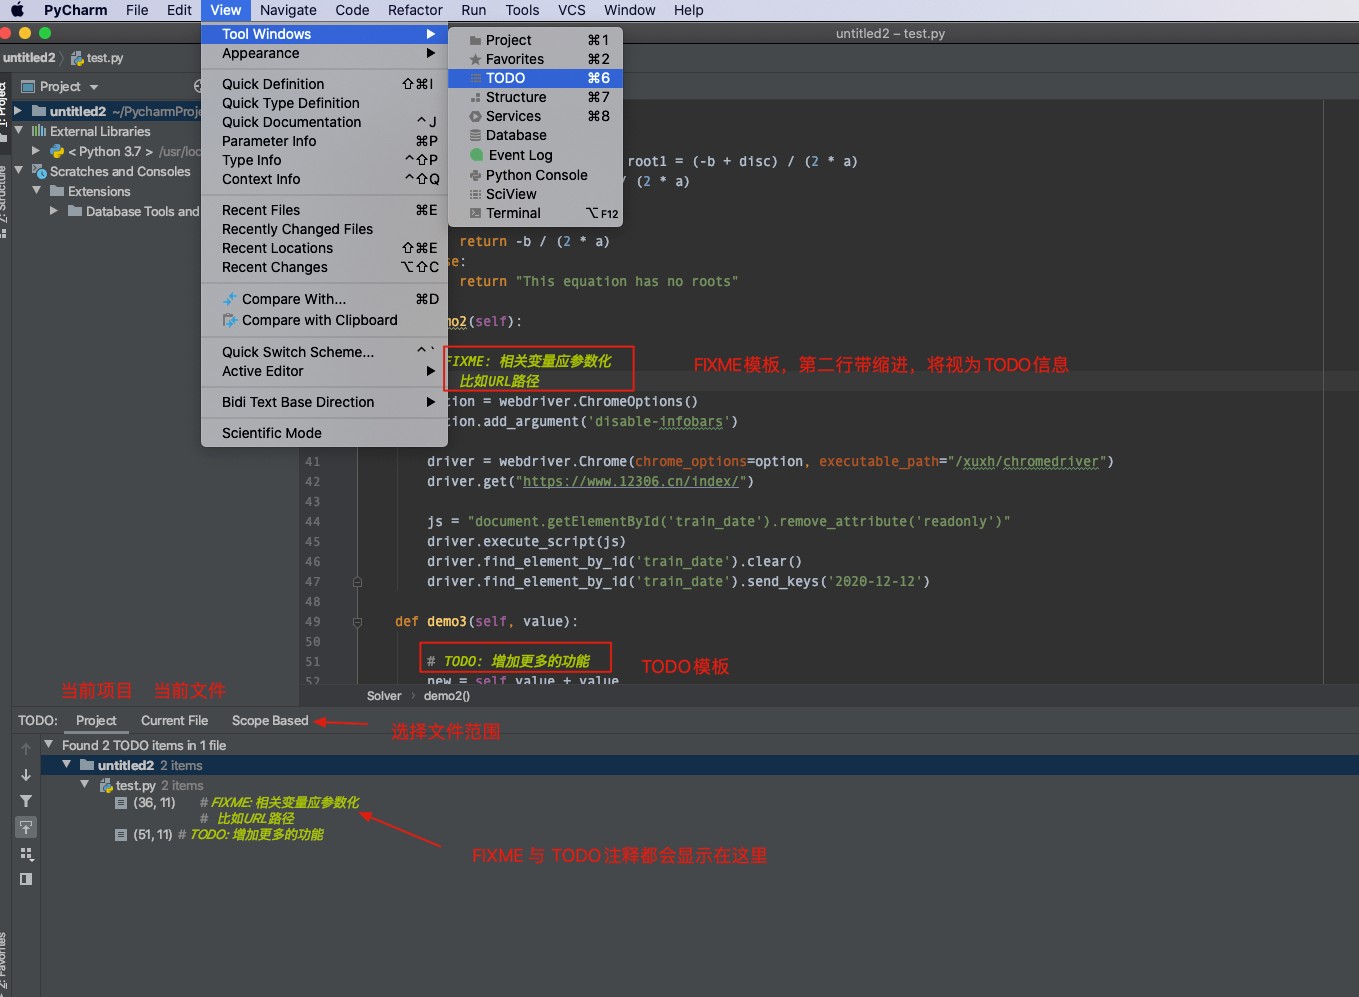Viewport: 1359px width, 997px height.
Task: Toggle Autoscroll to Source in TODO panel
Action: (x=26, y=827)
